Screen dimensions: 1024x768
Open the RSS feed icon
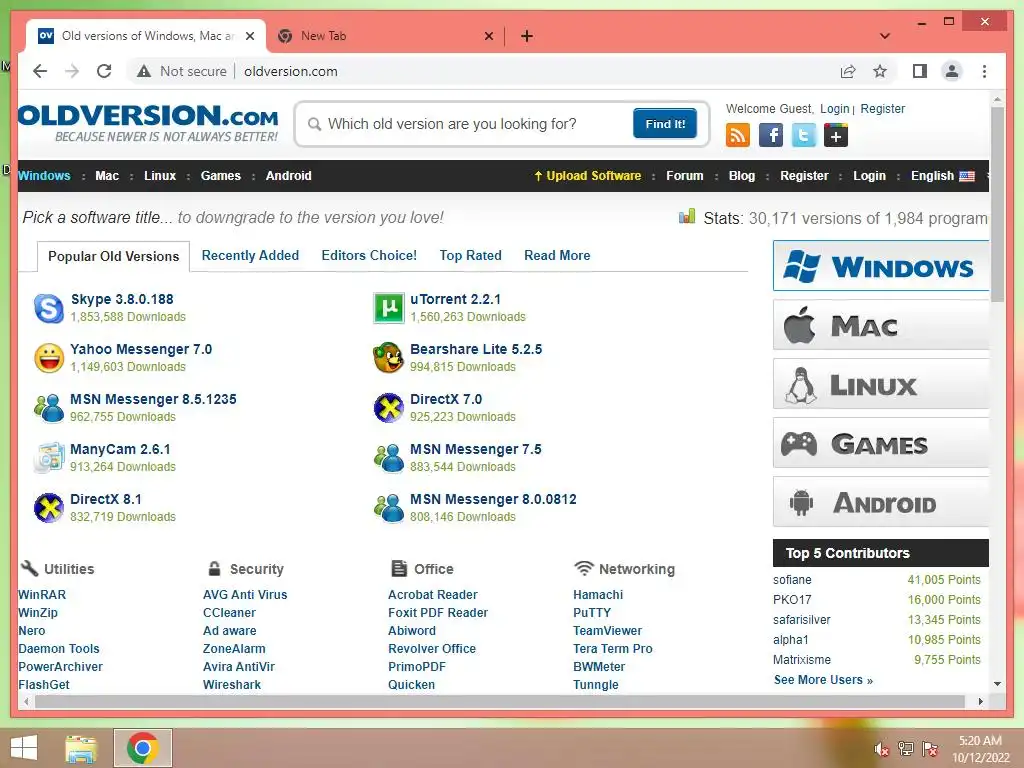(x=737, y=136)
